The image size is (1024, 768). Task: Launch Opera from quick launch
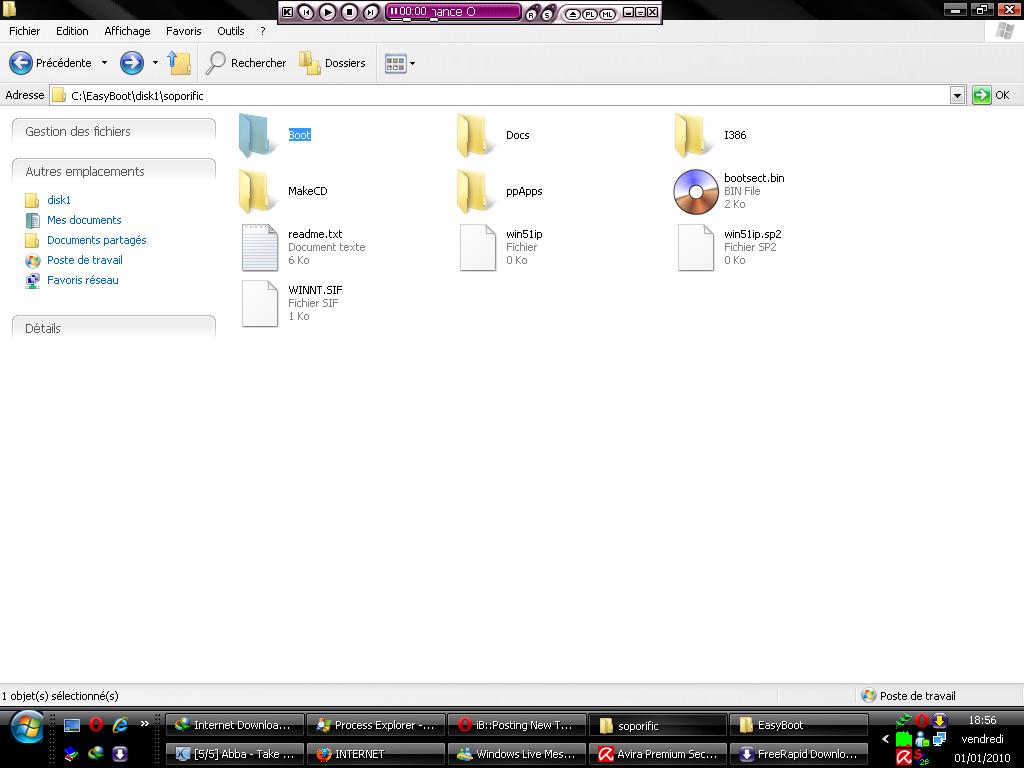click(x=96, y=724)
